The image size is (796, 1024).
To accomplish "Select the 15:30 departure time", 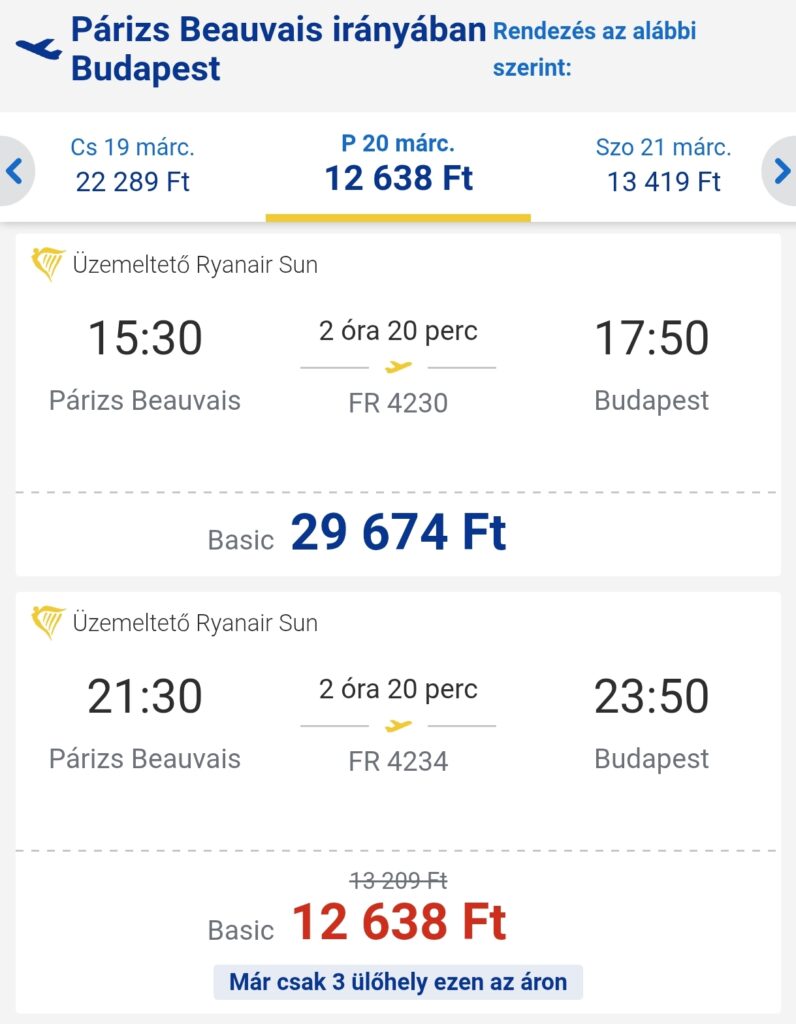I will coord(145,338).
